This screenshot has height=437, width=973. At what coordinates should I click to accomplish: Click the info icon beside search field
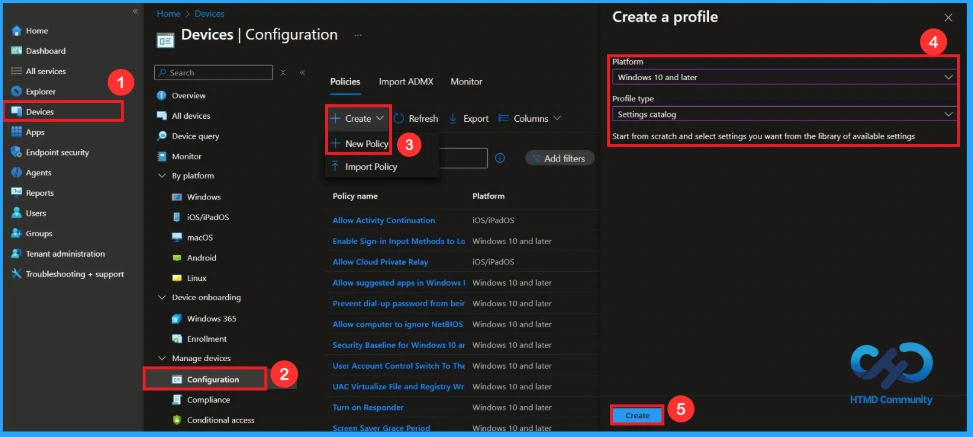pos(500,158)
